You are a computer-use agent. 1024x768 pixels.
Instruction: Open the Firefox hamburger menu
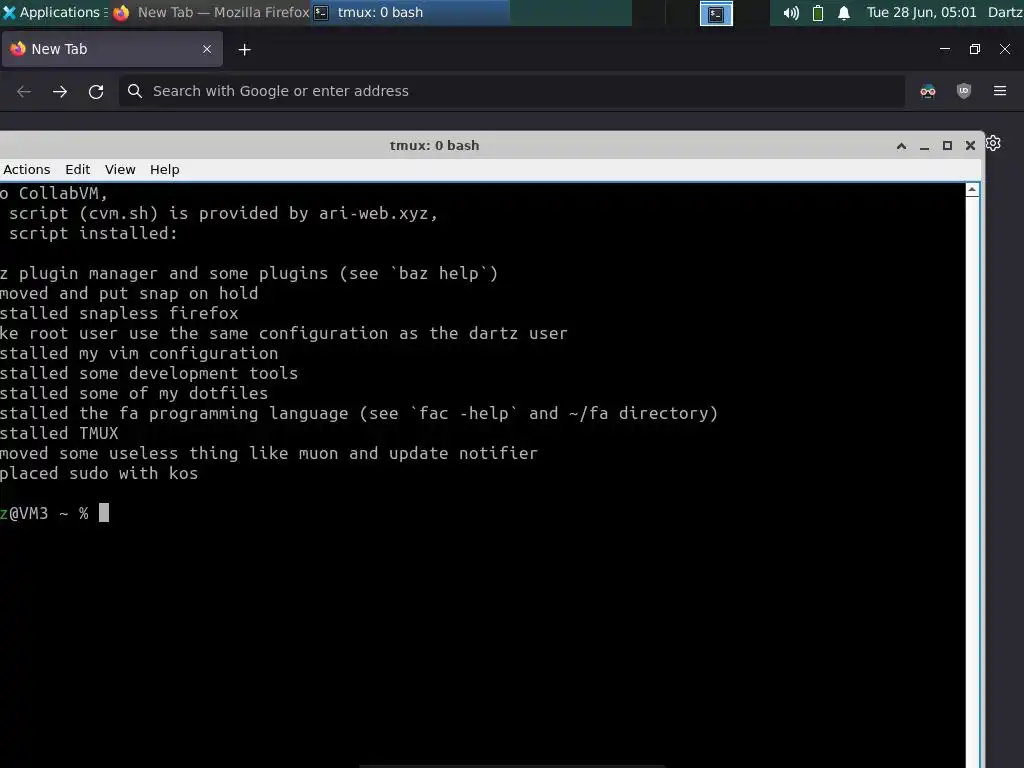(1000, 91)
